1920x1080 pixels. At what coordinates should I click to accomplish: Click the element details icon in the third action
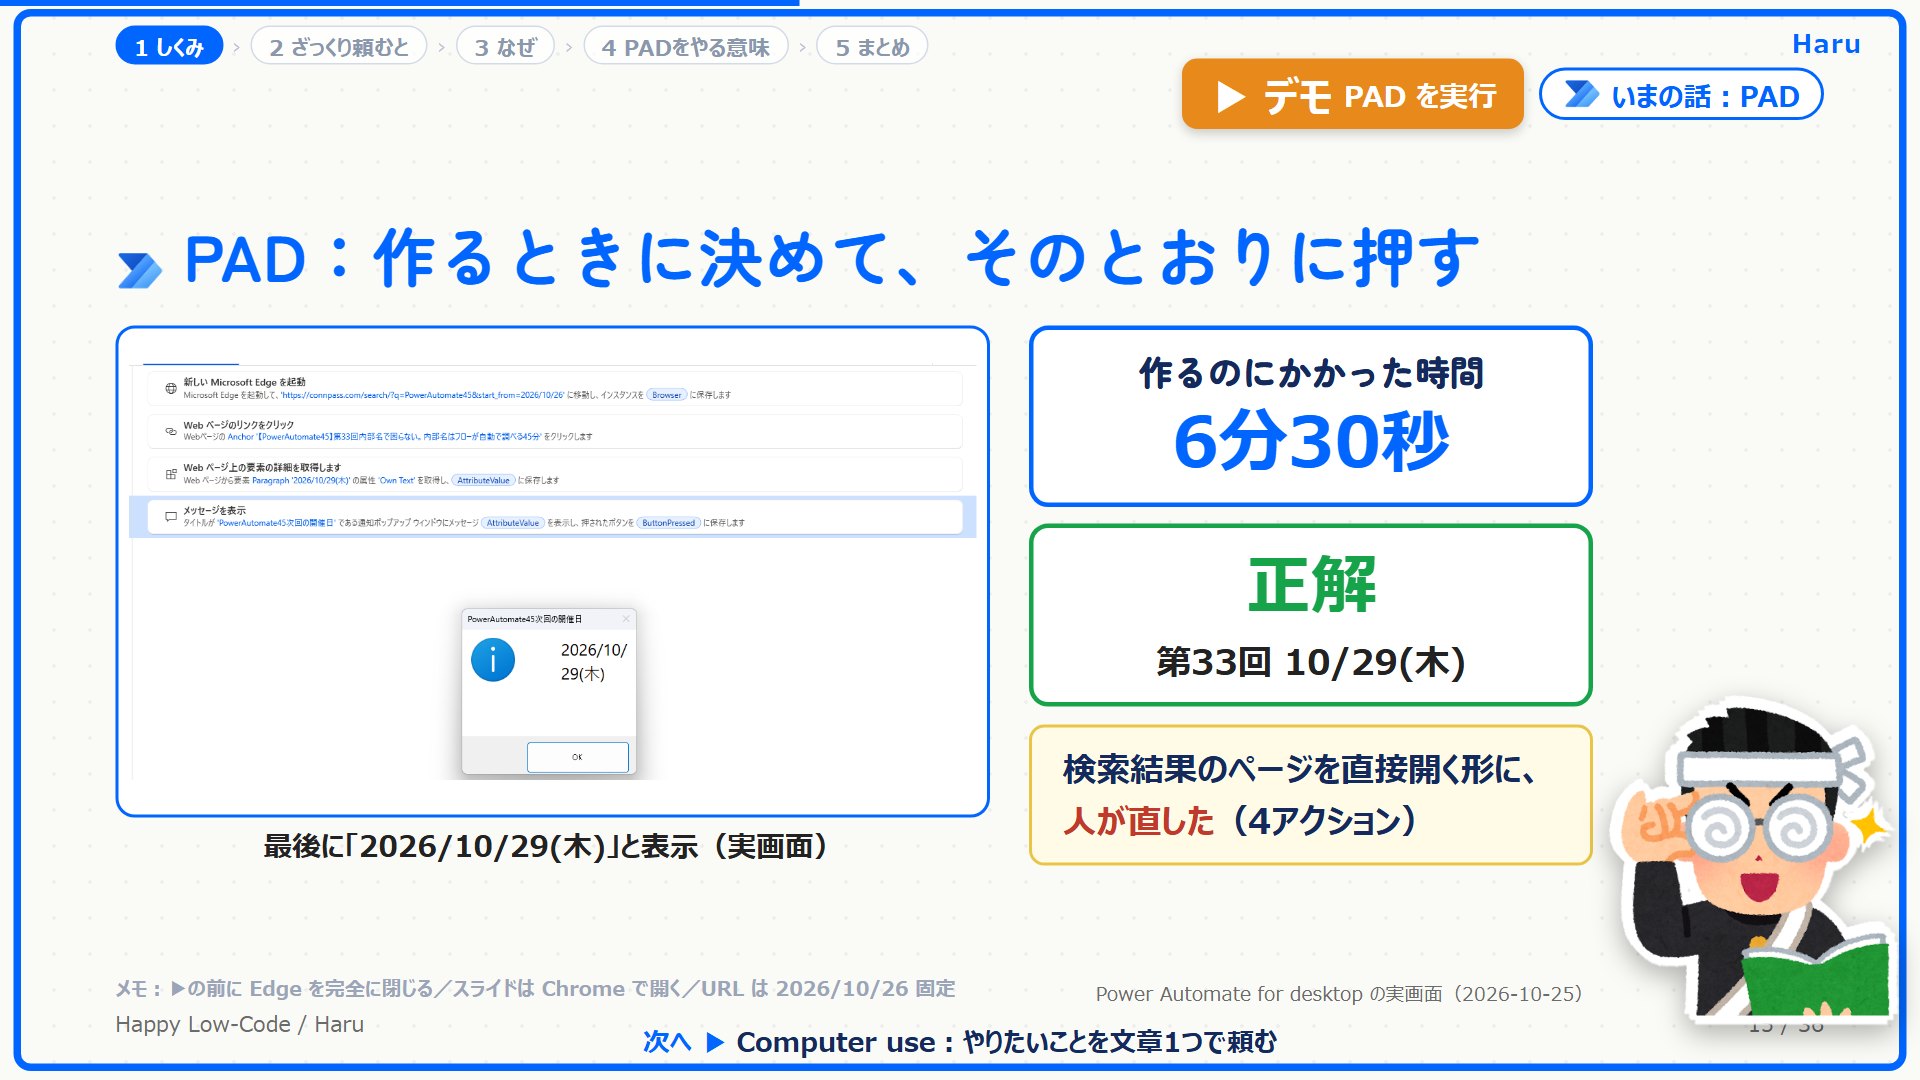click(171, 474)
